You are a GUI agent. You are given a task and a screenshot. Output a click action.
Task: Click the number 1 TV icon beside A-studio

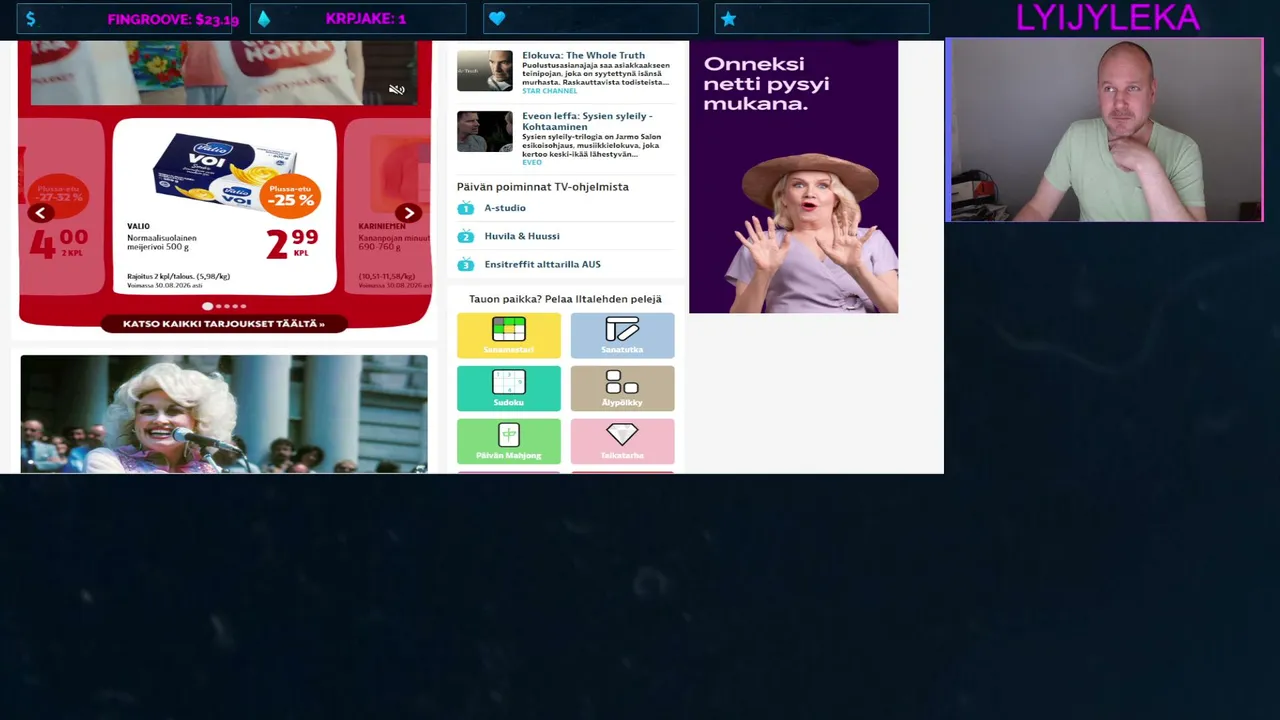tap(465, 208)
